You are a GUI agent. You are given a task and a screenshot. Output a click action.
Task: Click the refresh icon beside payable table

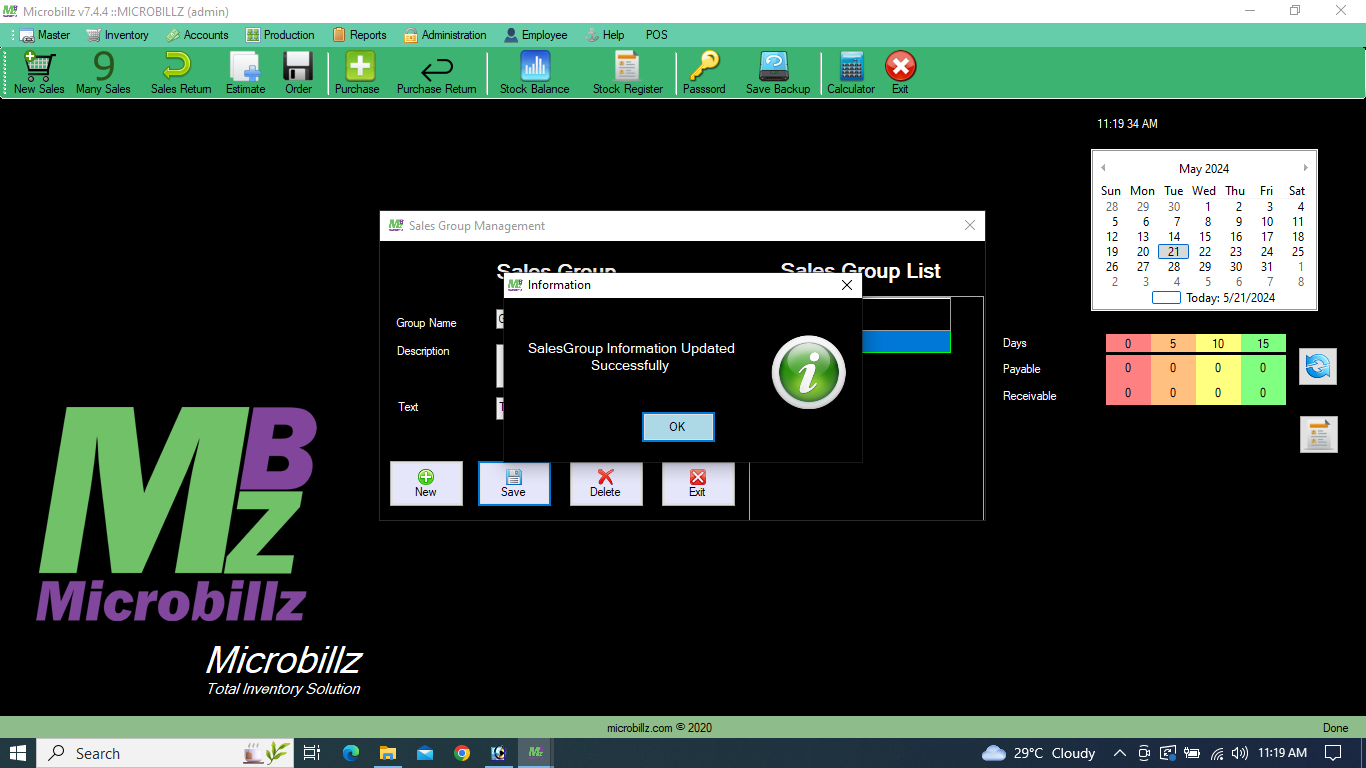point(1317,367)
